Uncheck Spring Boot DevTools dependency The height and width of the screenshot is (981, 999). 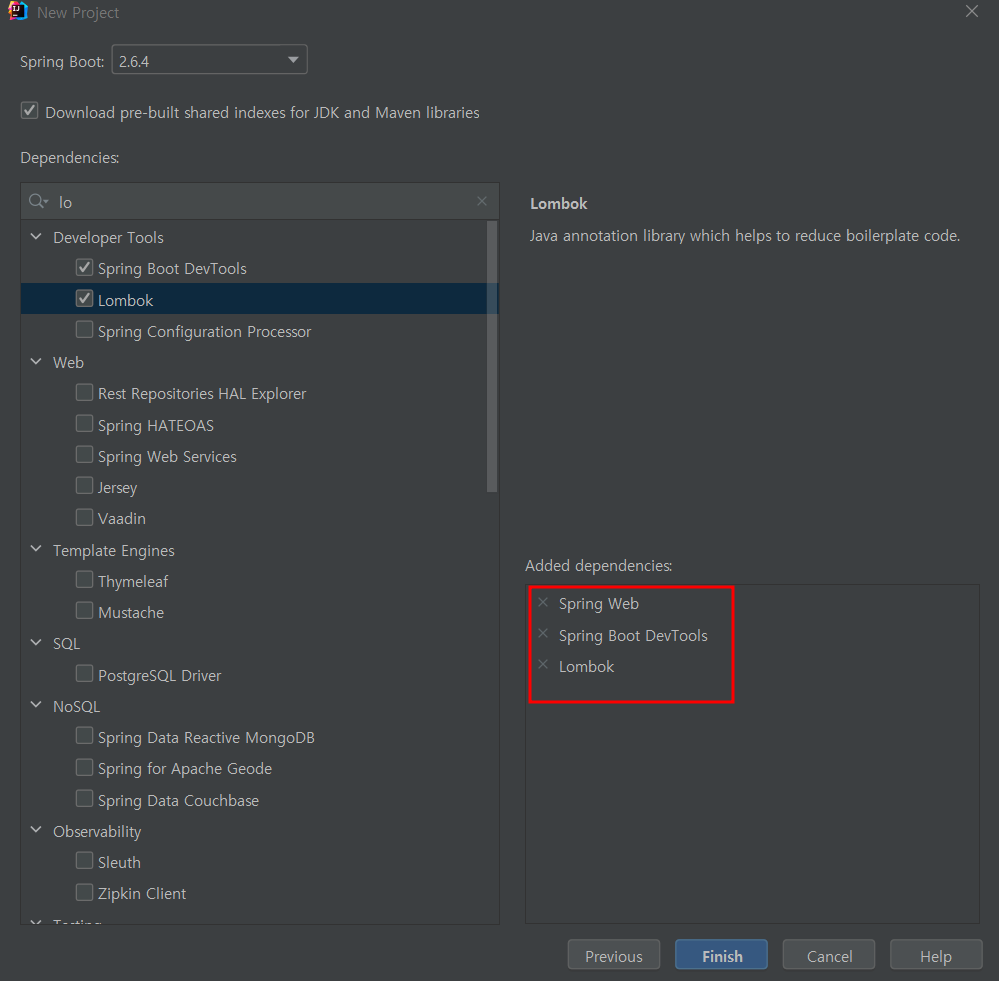[x=84, y=267]
